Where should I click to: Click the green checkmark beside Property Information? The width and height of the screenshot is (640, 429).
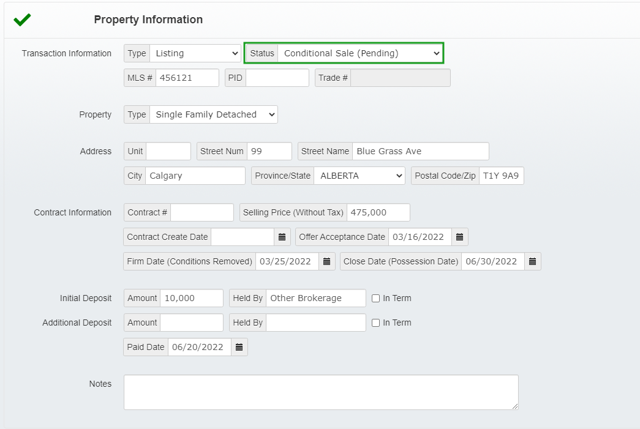22,19
